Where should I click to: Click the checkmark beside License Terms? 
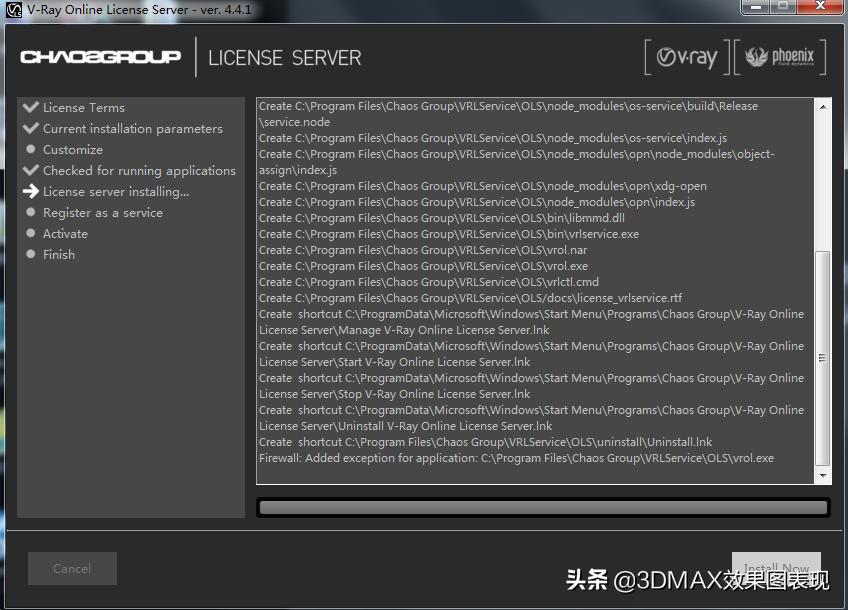click(30, 107)
